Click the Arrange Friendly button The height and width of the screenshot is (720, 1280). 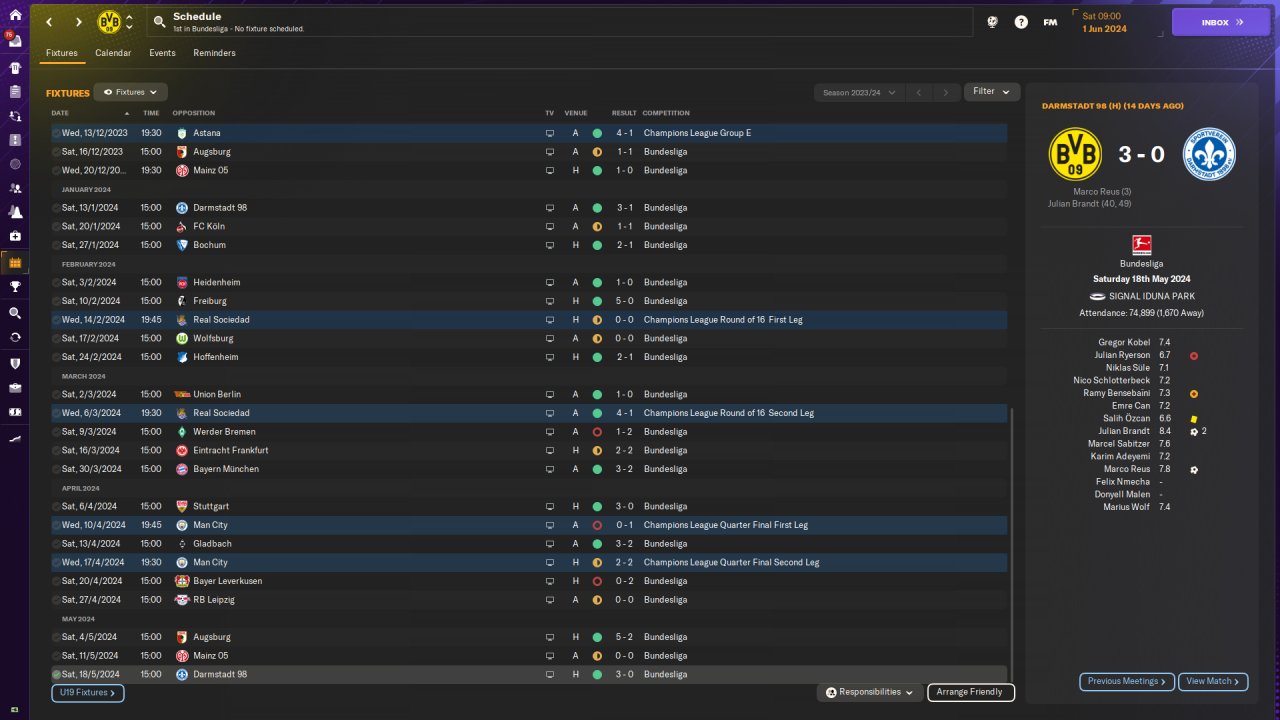(x=971, y=692)
